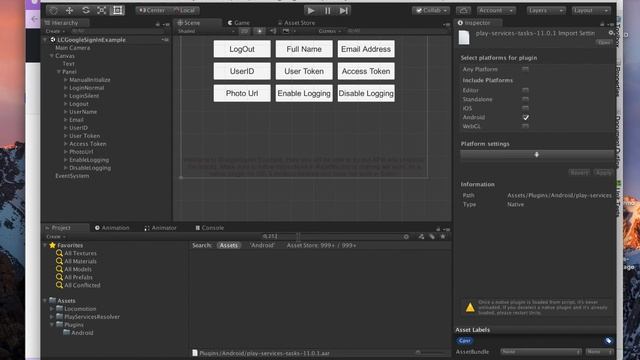
Task: Switch to the Game tab
Action: point(239,23)
